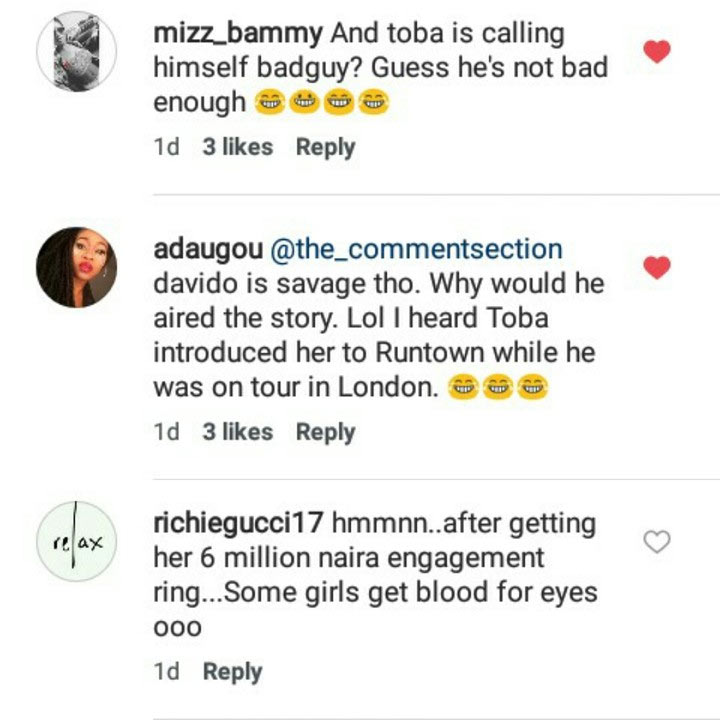
Task: Open mizz_bammy's profile picture
Action: 76,51
